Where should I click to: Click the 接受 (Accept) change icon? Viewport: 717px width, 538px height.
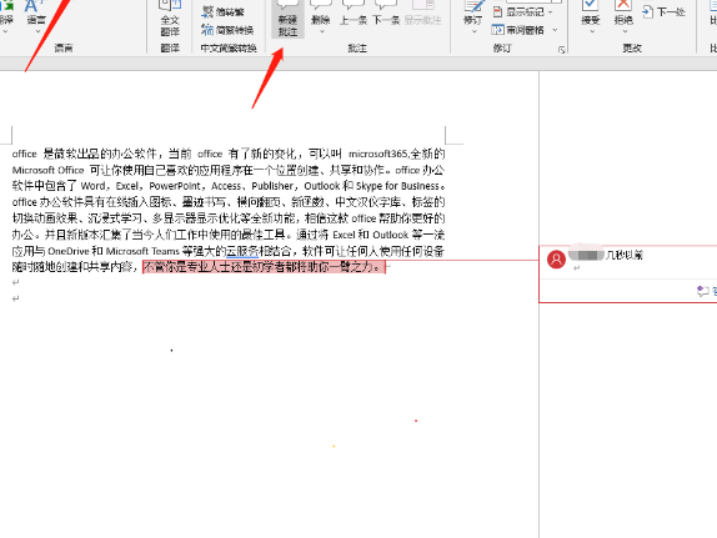tap(590, 6)
